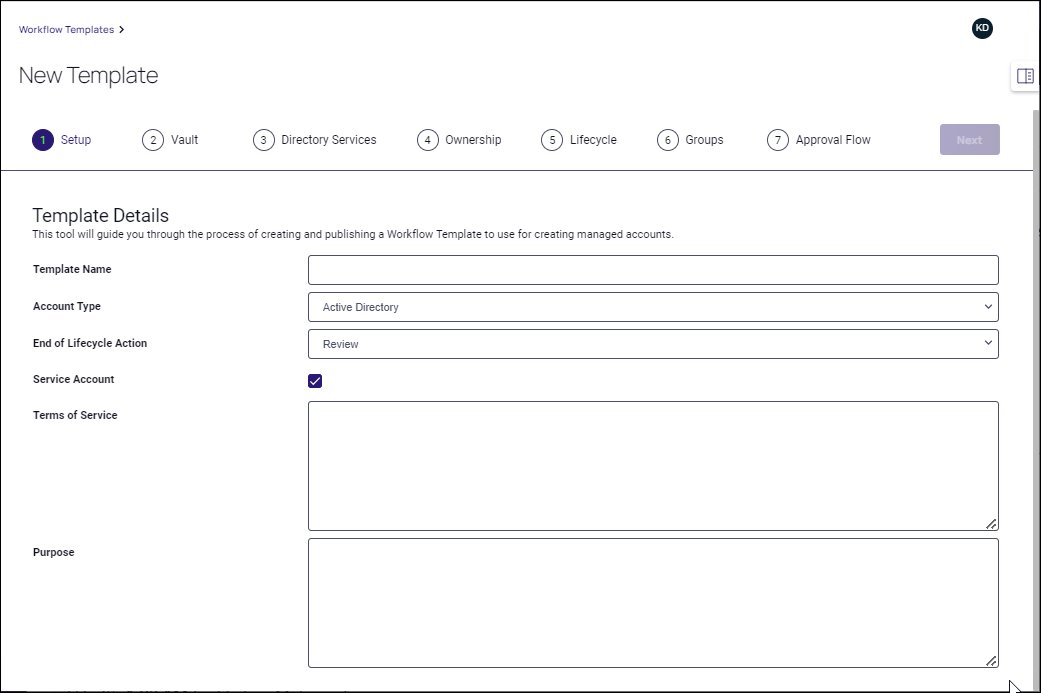The image size is (1041, 693).
Task: Go to the Groups step
Action: tap(668, 139)
